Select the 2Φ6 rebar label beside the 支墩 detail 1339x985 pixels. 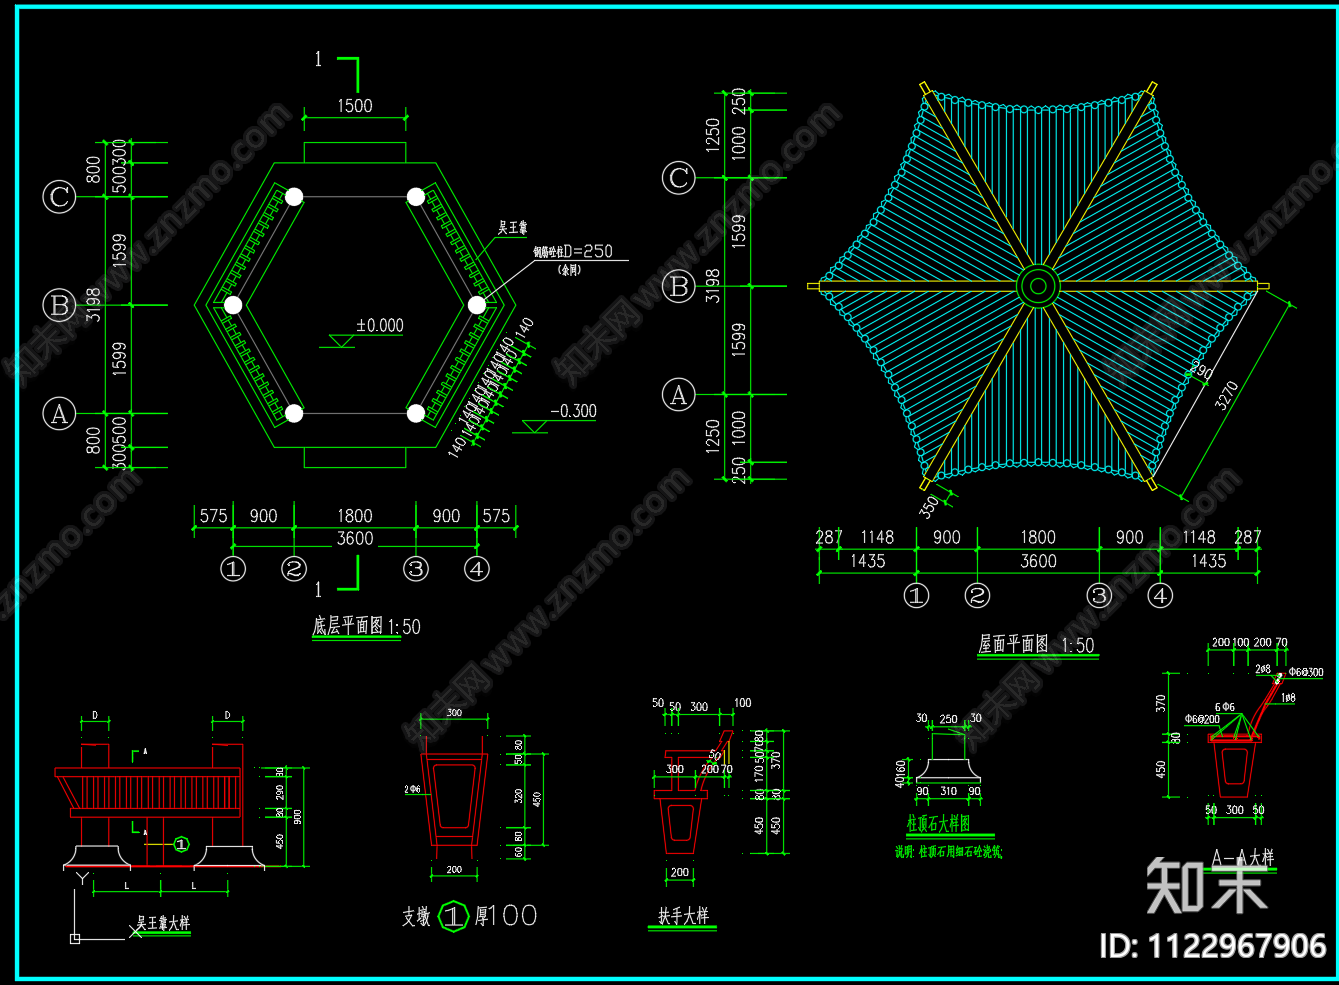412,789
